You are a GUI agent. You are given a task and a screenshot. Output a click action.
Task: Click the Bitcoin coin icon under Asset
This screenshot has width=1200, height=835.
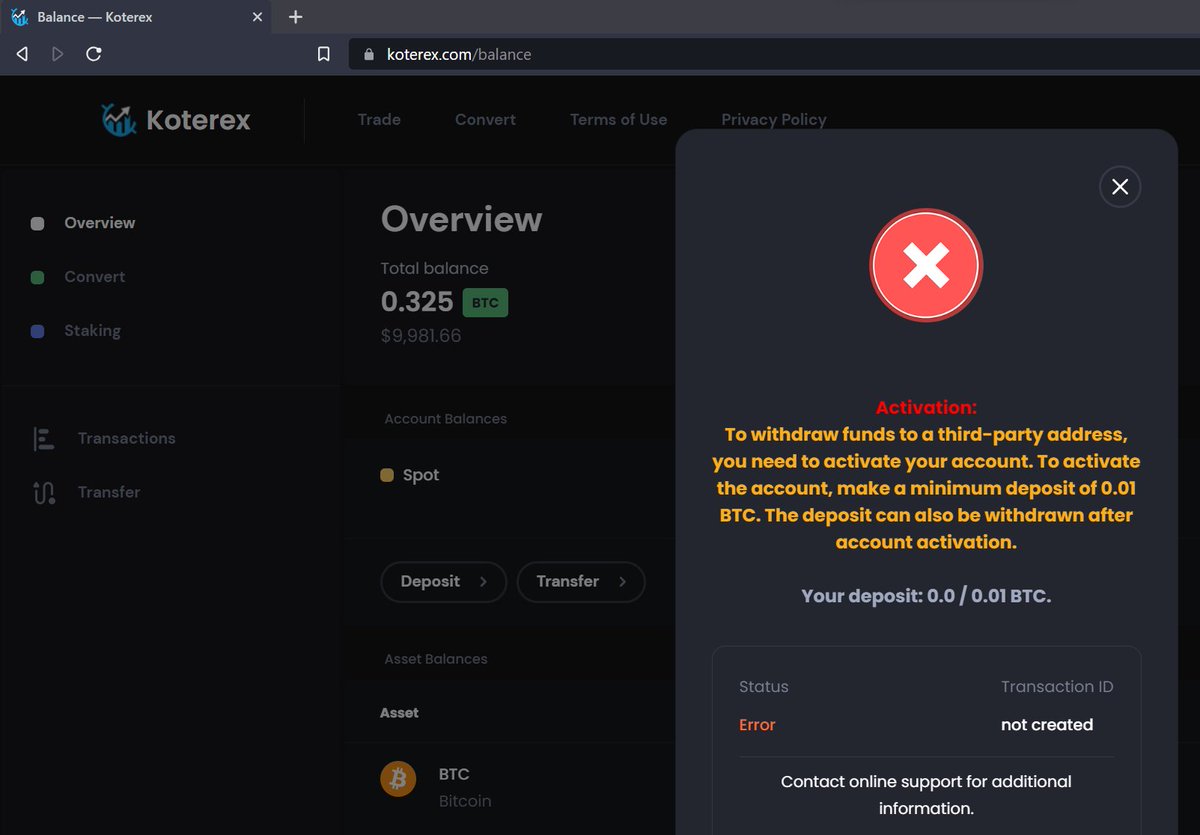pos(398,778)
